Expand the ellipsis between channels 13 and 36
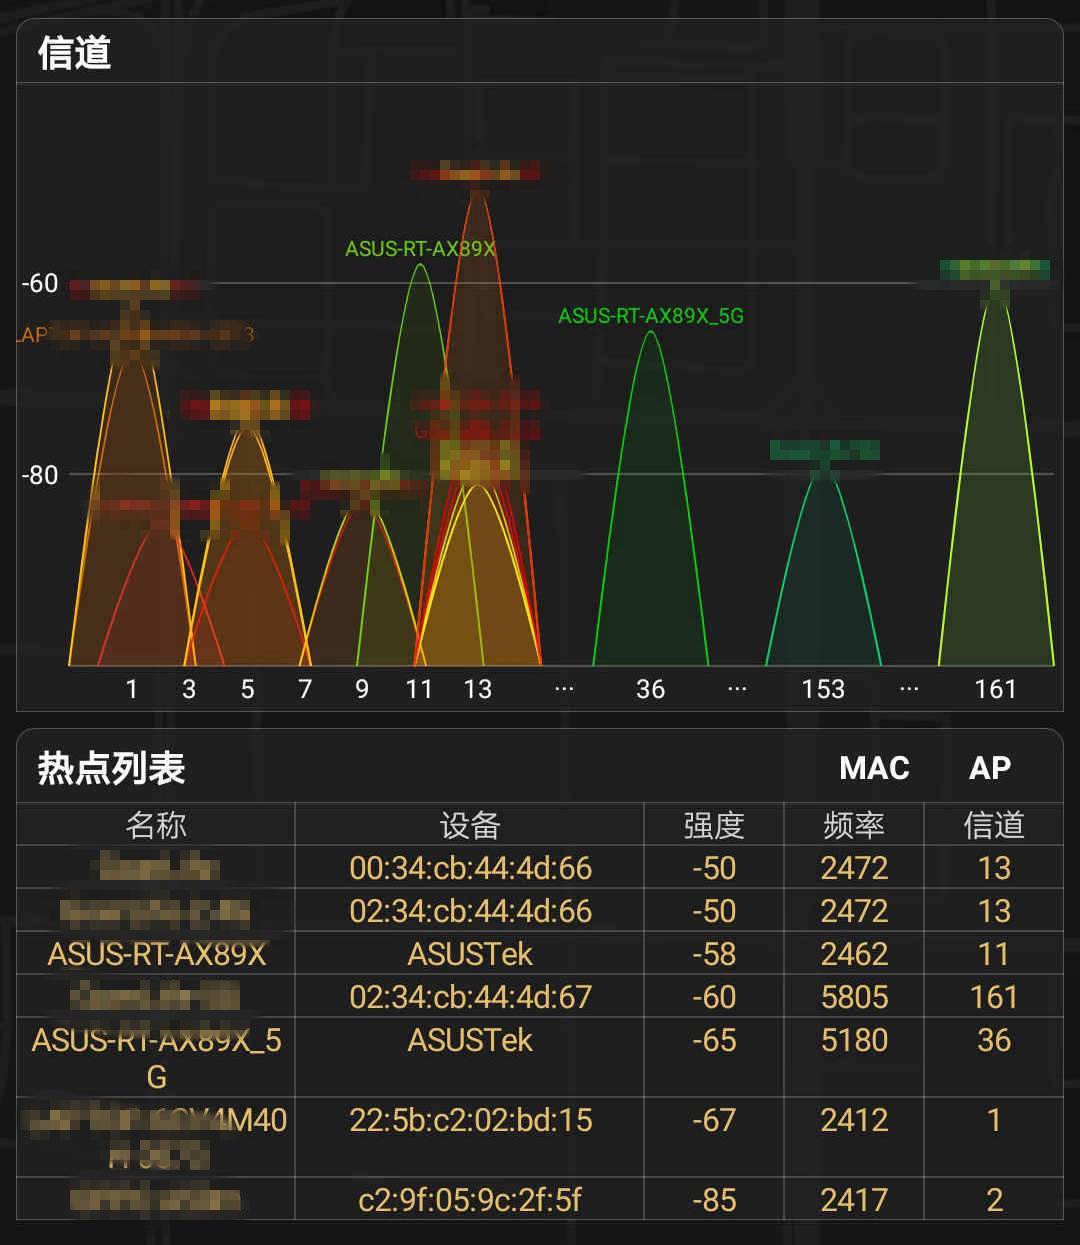The image size is (1080, 1245). 564,688
